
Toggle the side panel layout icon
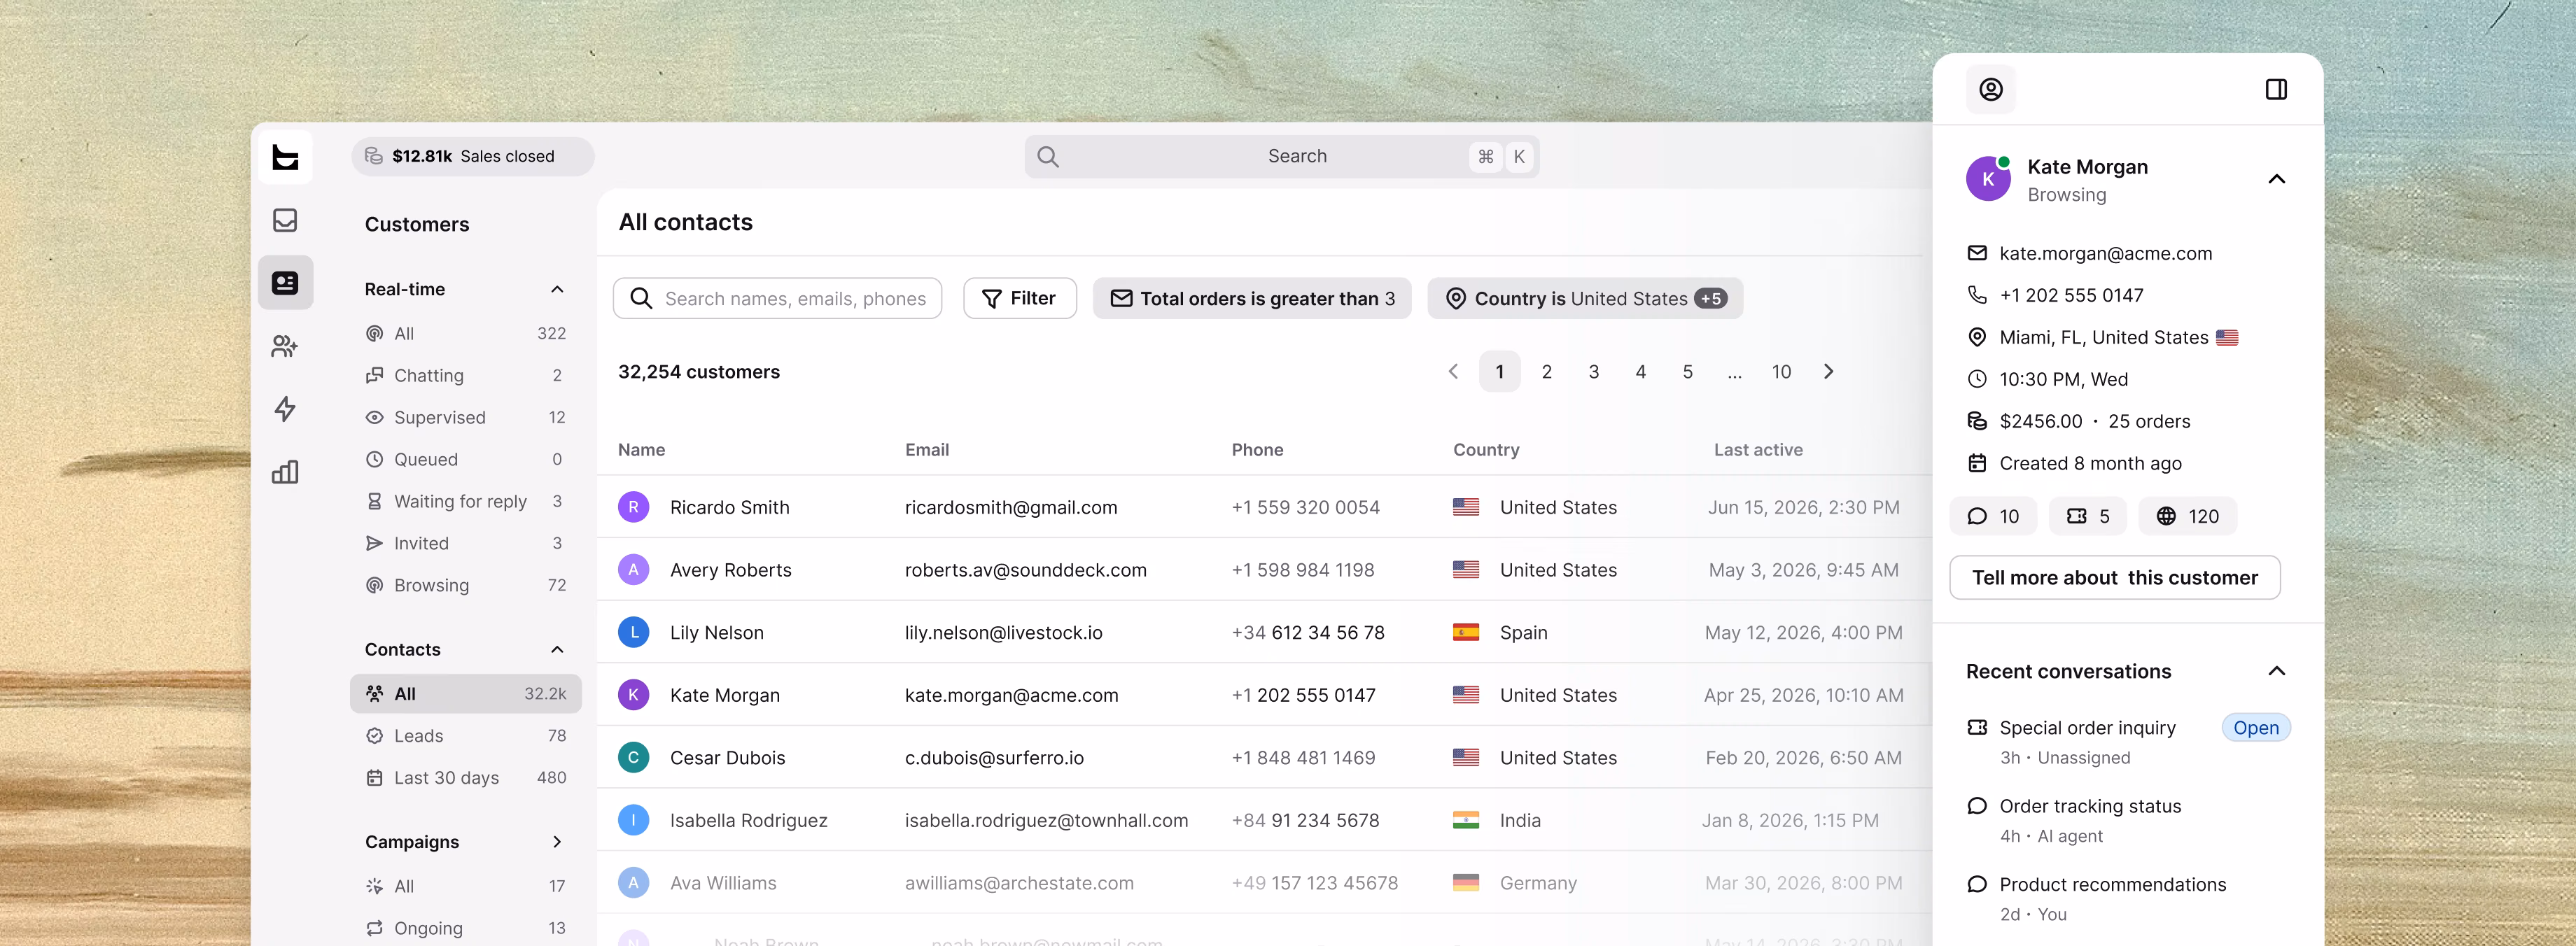(2276, 90)
